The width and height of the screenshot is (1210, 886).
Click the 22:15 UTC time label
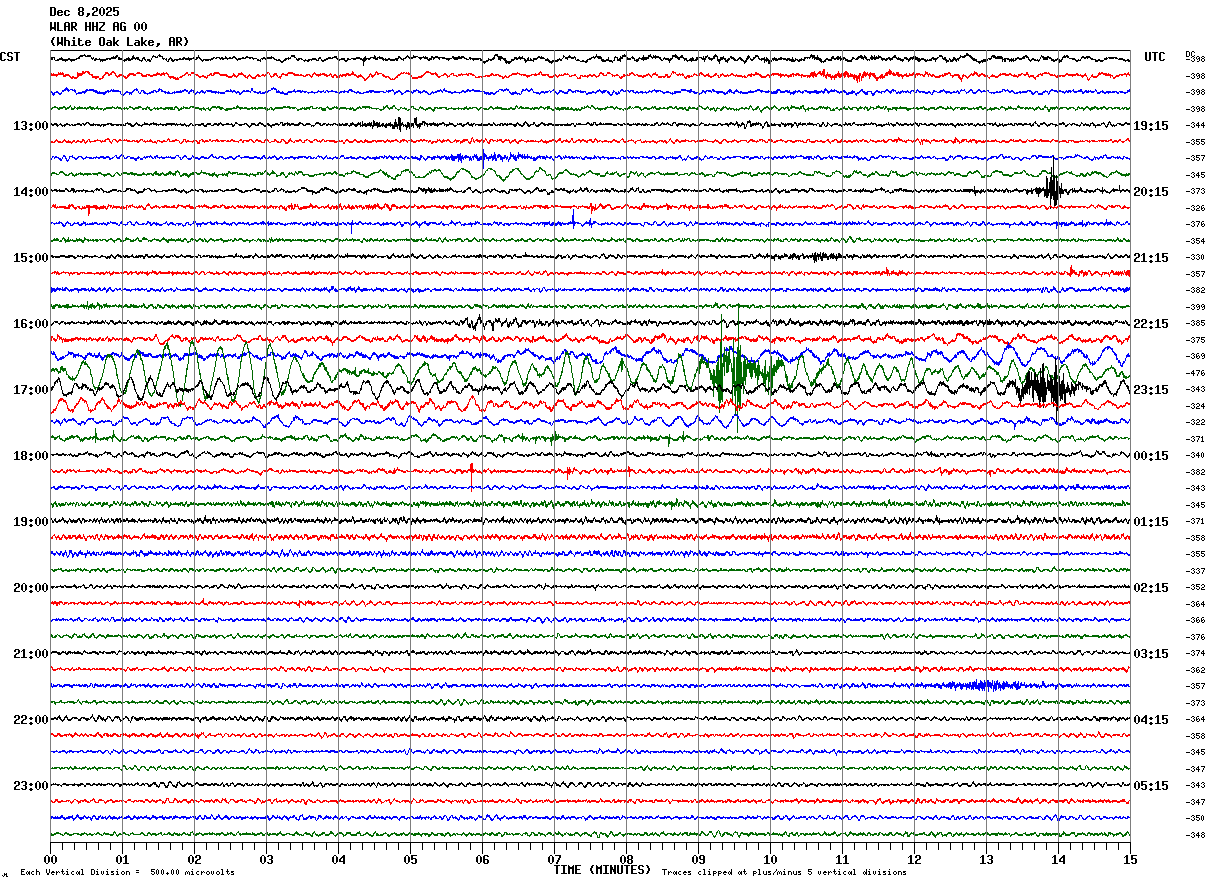[1151, 324]
